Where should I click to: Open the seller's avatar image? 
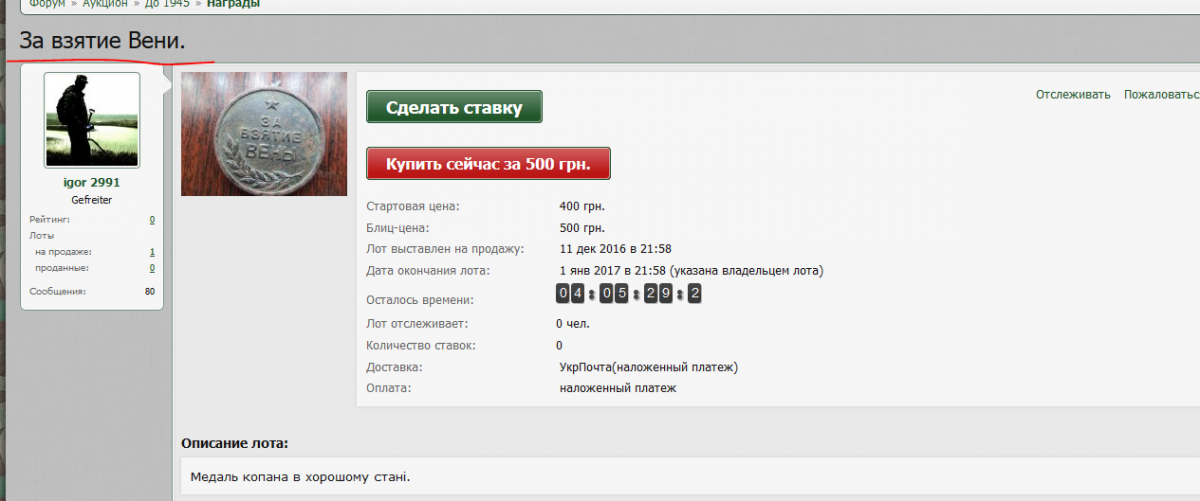coord(92,120)
